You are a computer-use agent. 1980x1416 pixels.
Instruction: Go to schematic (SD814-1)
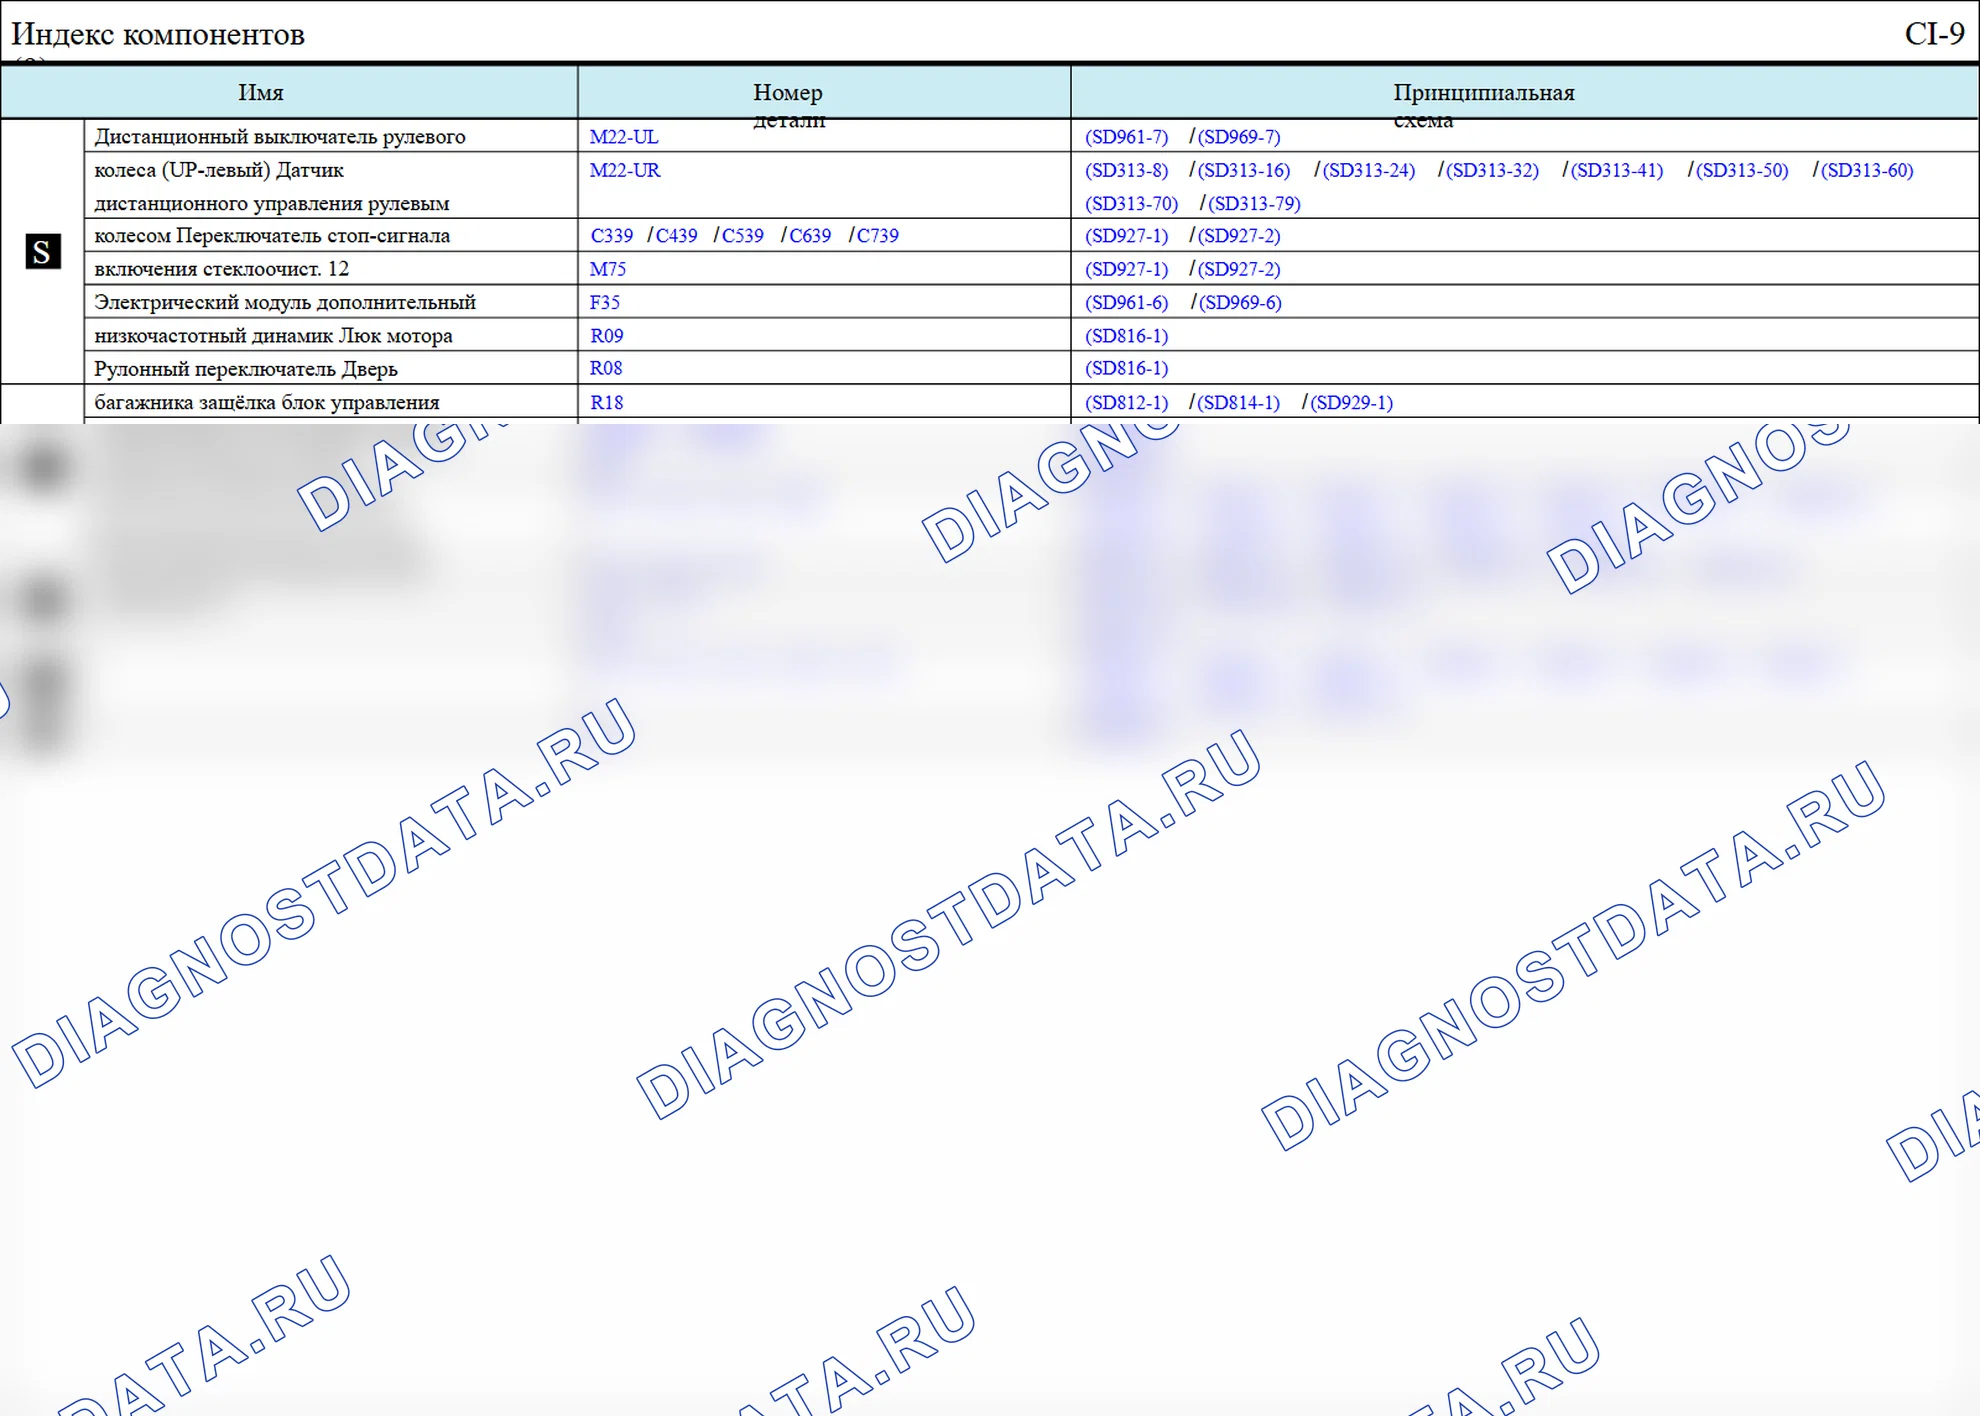1239,402
